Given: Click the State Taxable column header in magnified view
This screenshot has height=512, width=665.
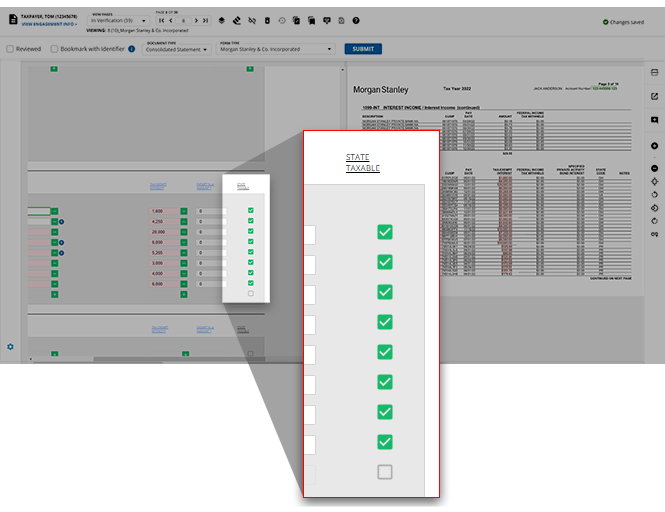Looking at the screenshot, I should tap(362, 163).
